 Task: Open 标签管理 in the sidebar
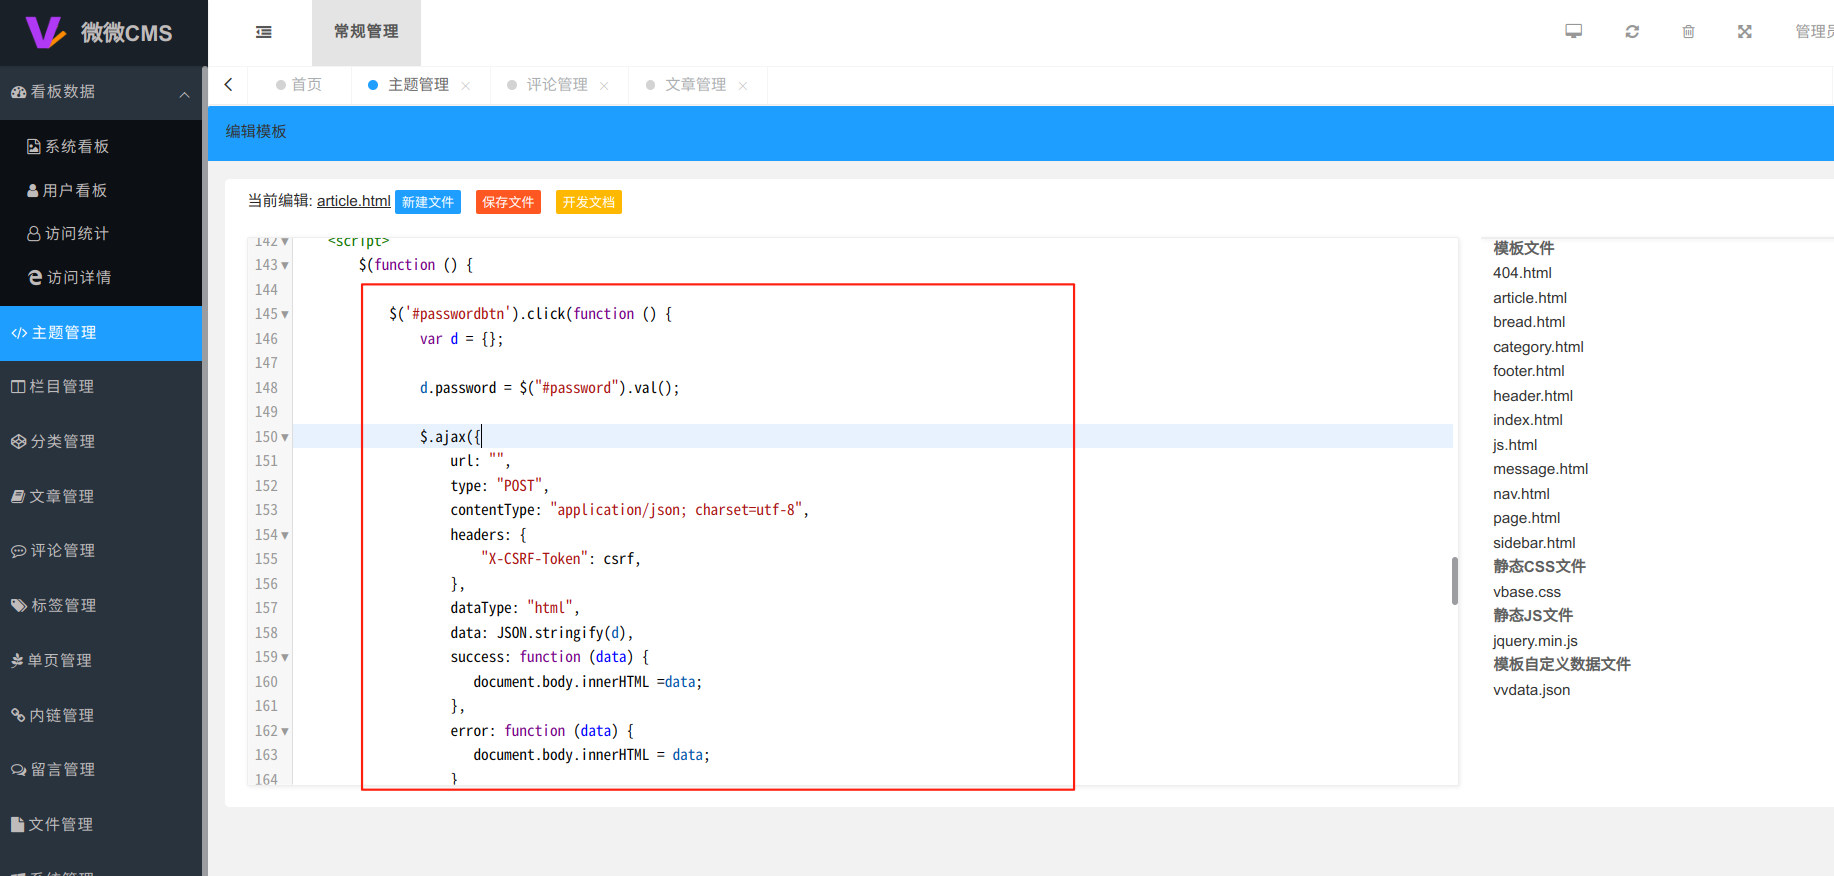pyautogui.click(x=63, y=606)
